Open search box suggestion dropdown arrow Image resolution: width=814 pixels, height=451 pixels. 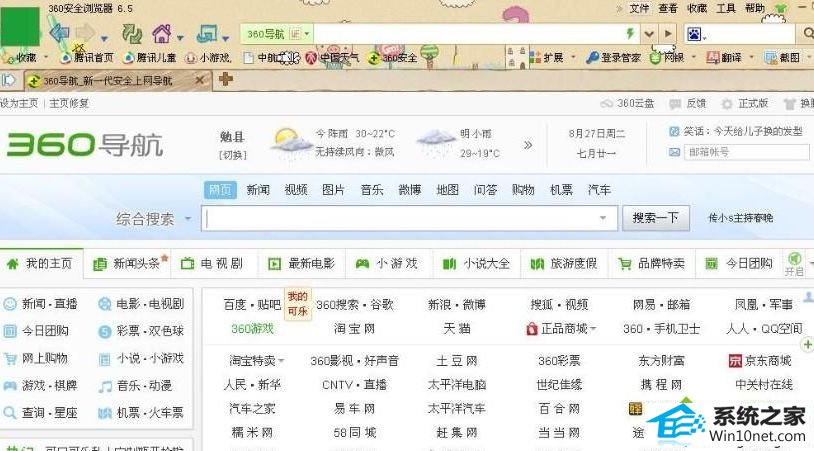point(603,218)
